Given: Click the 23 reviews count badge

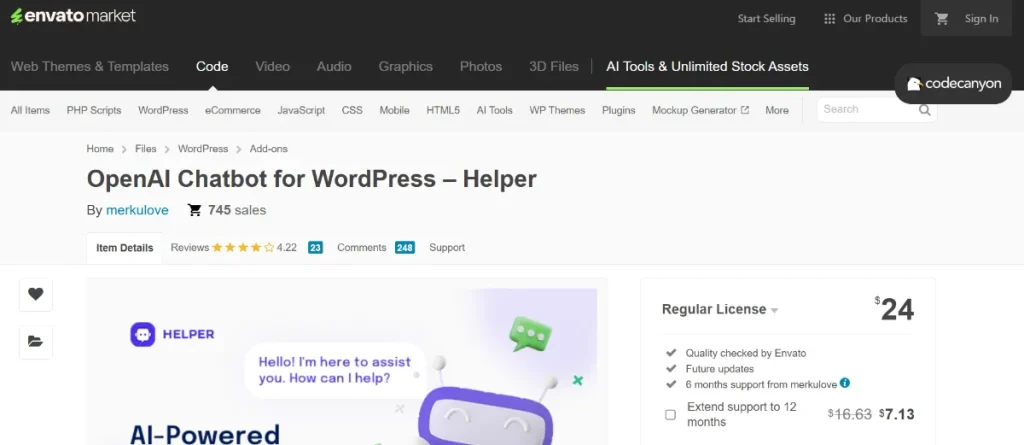Looking at the screenshot, I should pos(315,248).
